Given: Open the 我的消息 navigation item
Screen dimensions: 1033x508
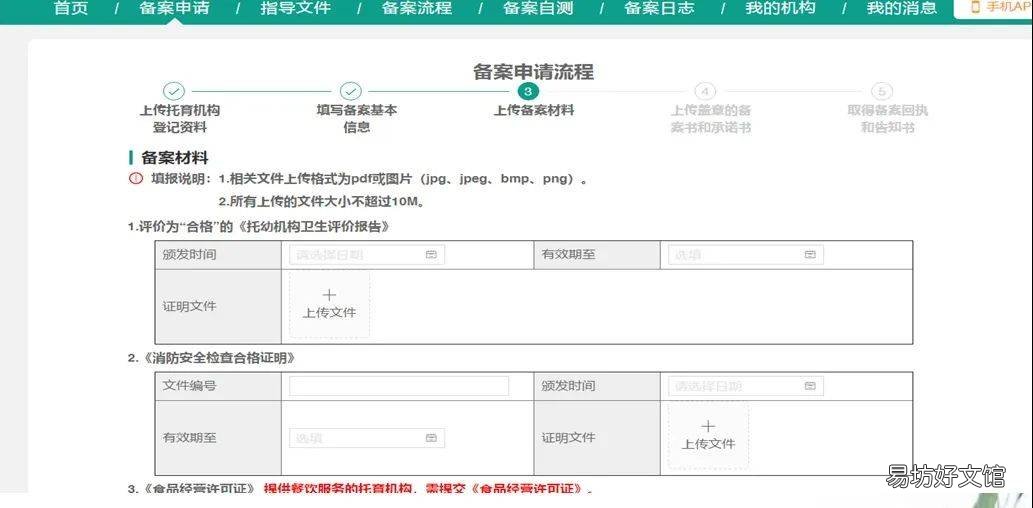Looking at the screenshot, I should pyautogui.click(x=901, y=9).
